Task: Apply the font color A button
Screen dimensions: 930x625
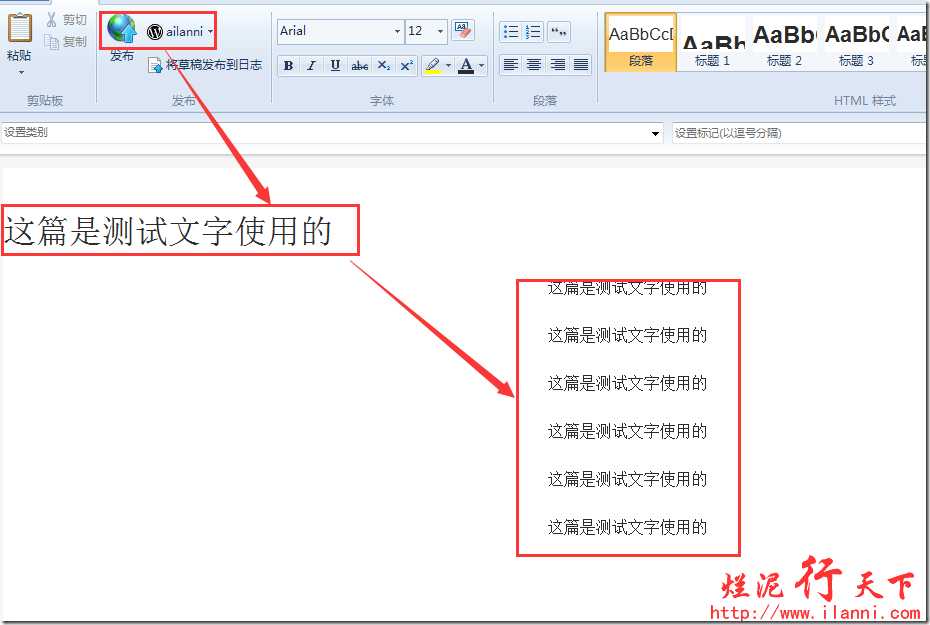Action: (x=466, y=65)
